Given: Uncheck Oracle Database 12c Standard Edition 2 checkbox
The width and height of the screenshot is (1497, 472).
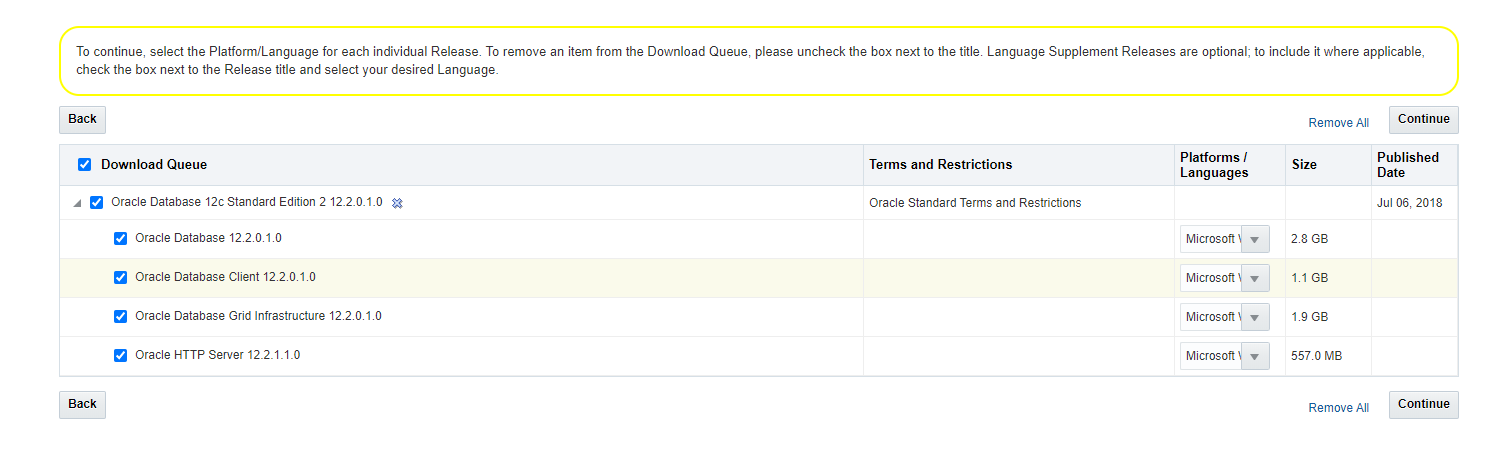Looking at the screenshot, I should (97, 202).
